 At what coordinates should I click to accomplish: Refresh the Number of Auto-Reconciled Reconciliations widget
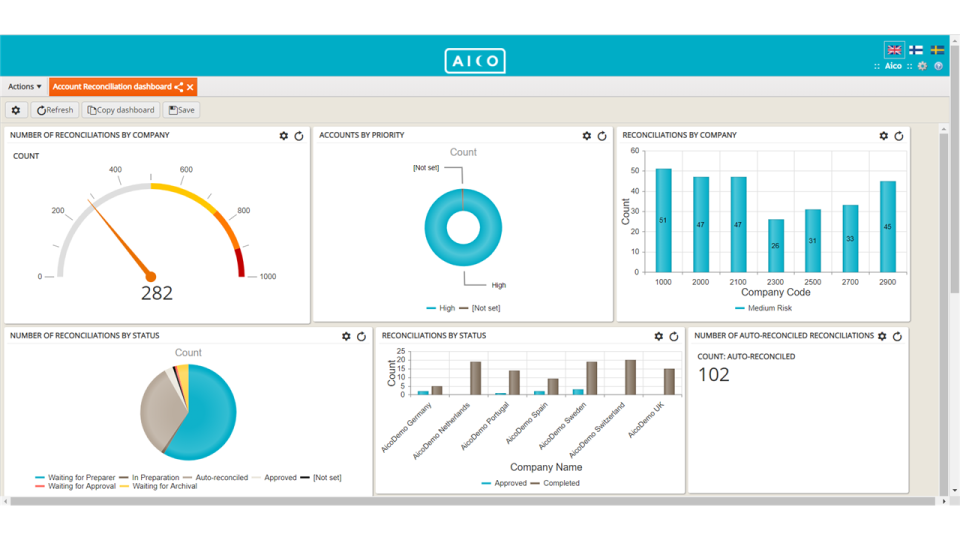click(897, 337)
